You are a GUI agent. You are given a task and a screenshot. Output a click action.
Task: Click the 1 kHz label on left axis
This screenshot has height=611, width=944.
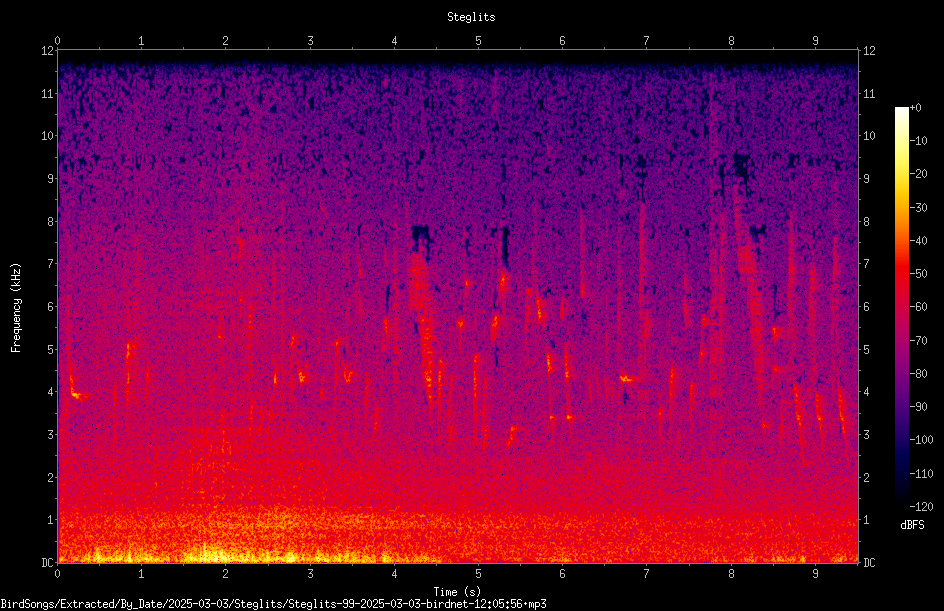(50, 520)
